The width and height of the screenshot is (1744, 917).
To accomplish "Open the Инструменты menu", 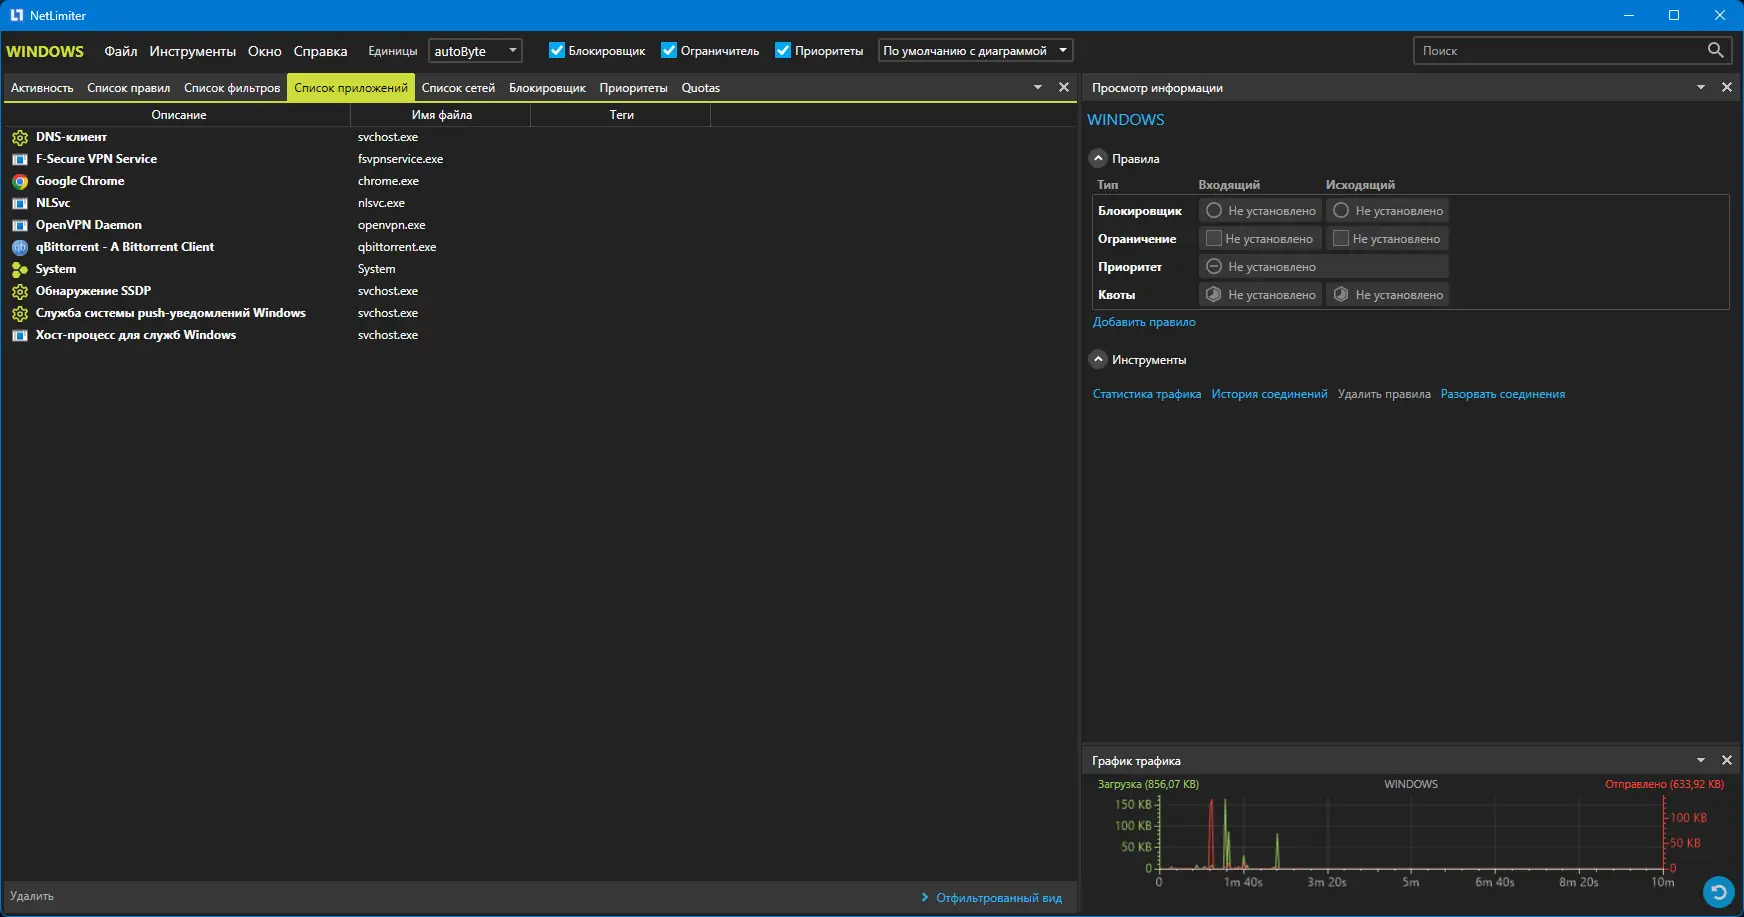I will pyautogui.click(x=192, y=51).
